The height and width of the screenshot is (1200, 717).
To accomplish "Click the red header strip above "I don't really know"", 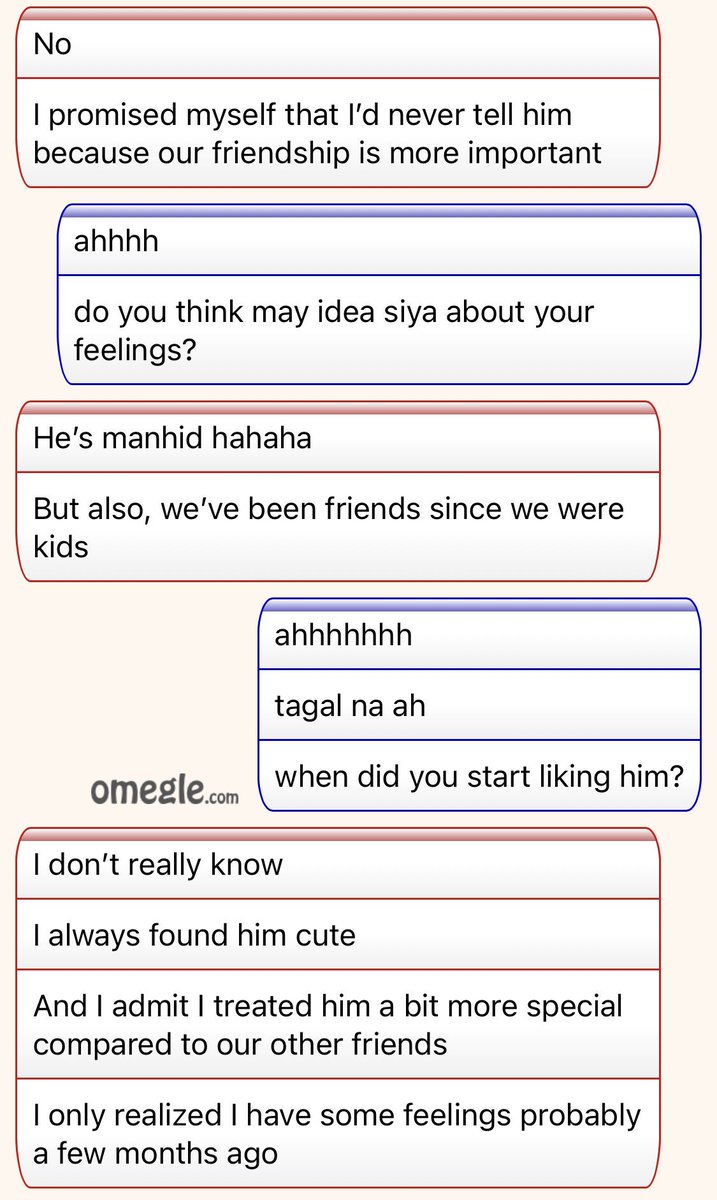I will pos(338,834).
